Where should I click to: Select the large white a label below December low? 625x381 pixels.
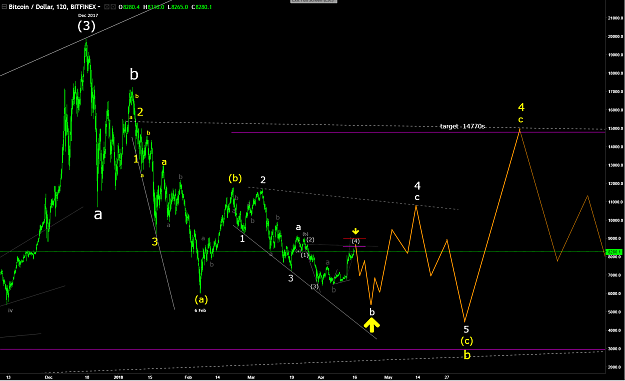(98, 214)
